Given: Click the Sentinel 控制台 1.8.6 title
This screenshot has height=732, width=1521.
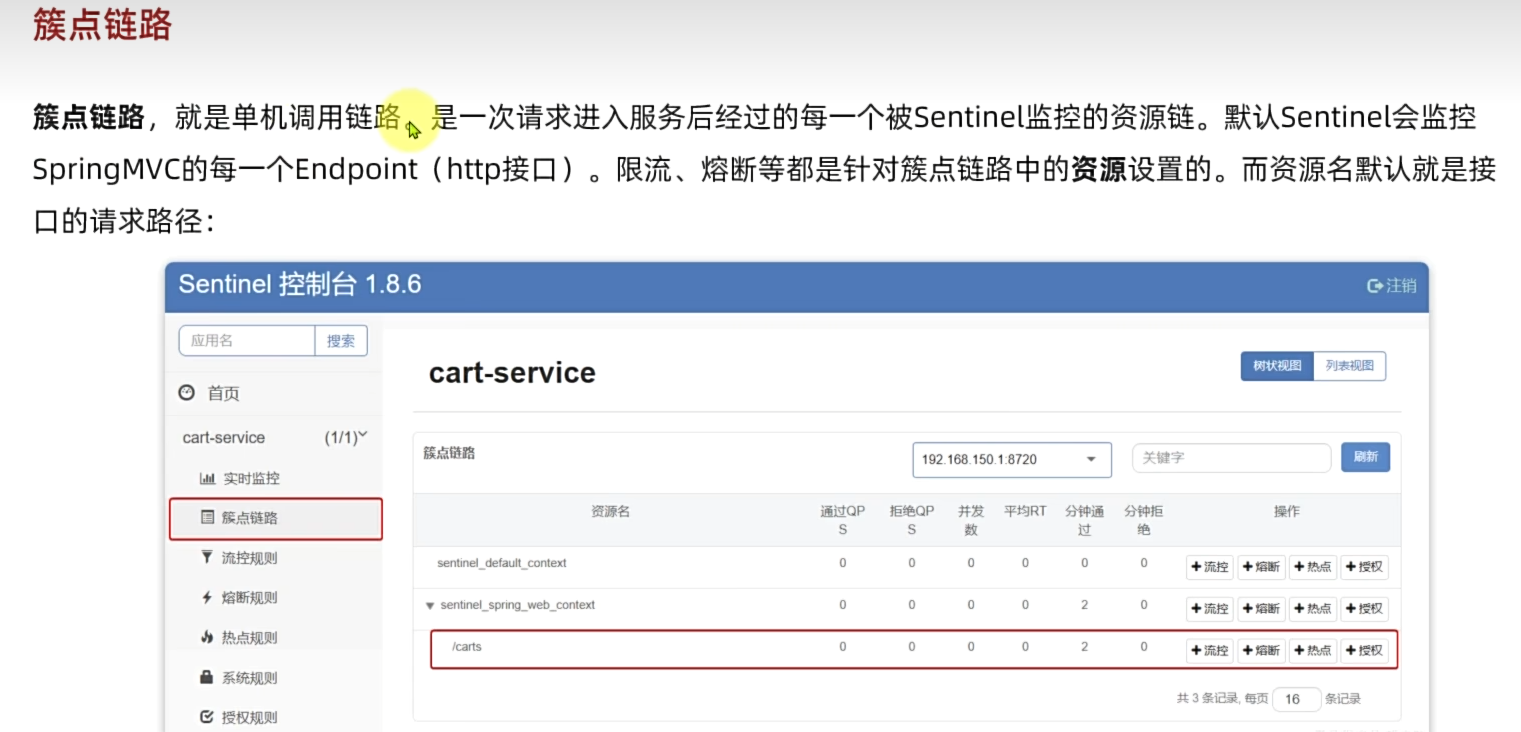Looking at the screenshot, I should 300,284.
